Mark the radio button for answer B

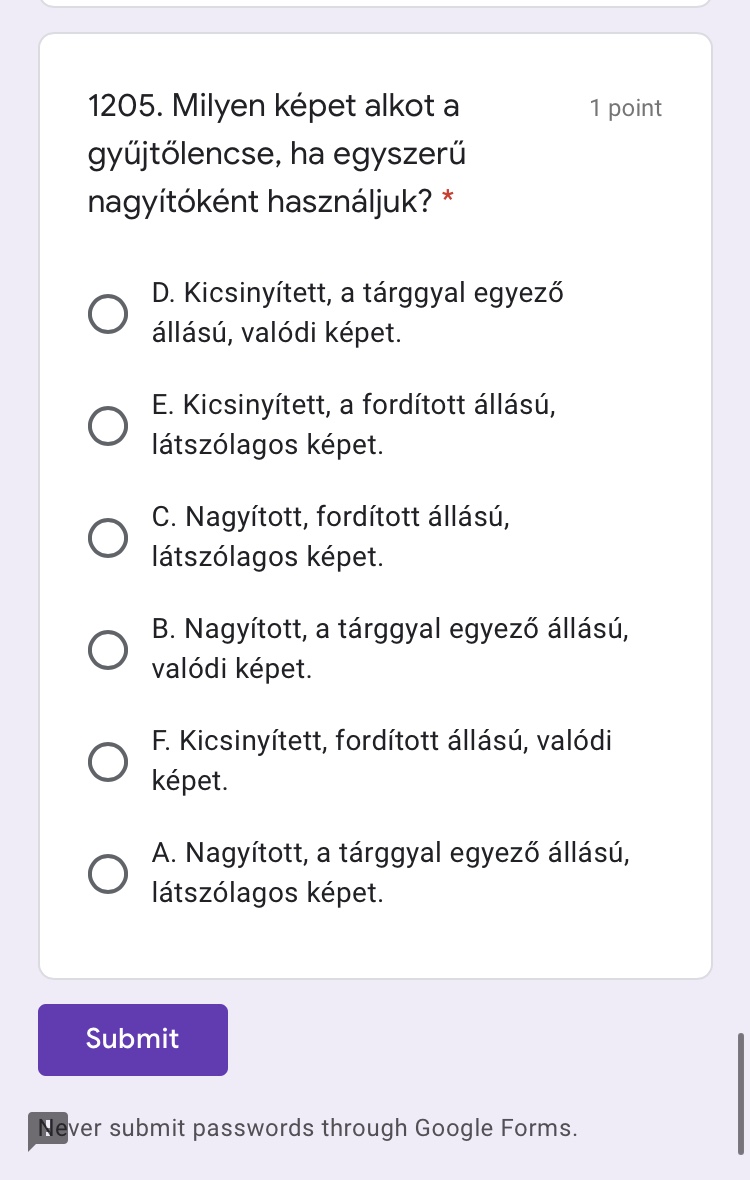(x=108, y=649)
